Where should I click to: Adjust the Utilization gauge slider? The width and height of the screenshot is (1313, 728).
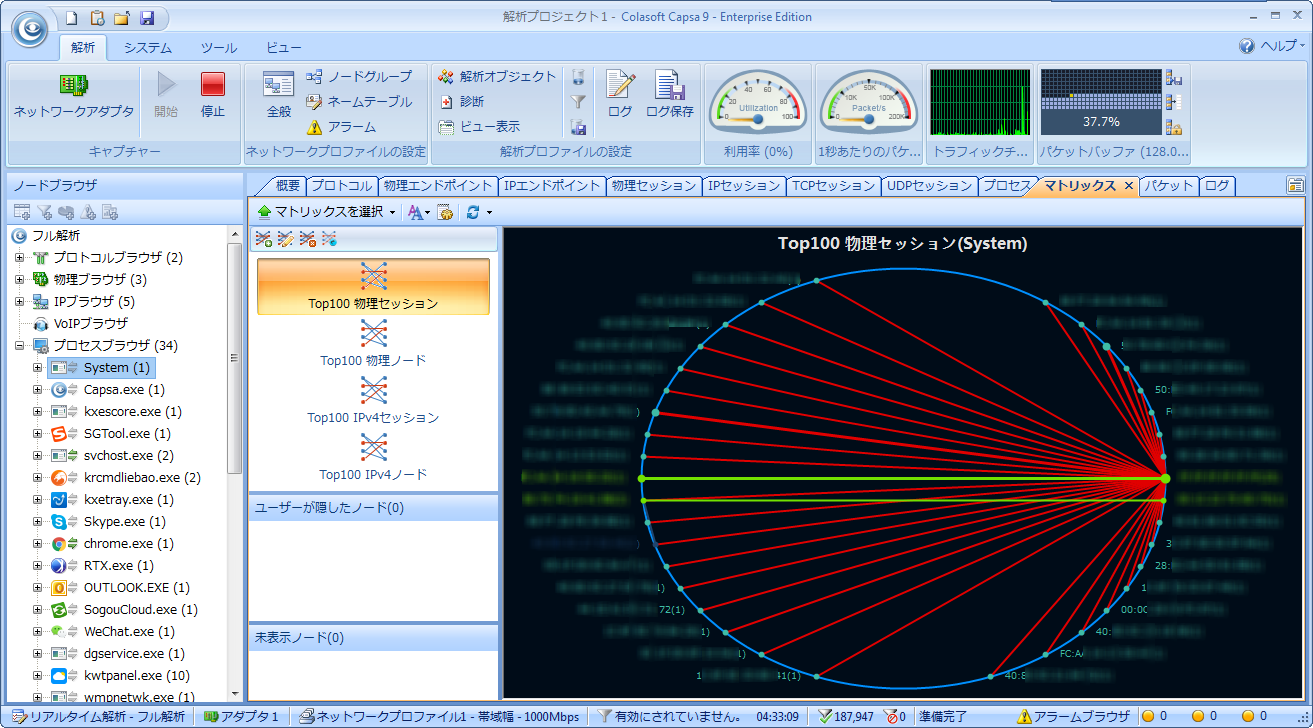coord(758,119)
